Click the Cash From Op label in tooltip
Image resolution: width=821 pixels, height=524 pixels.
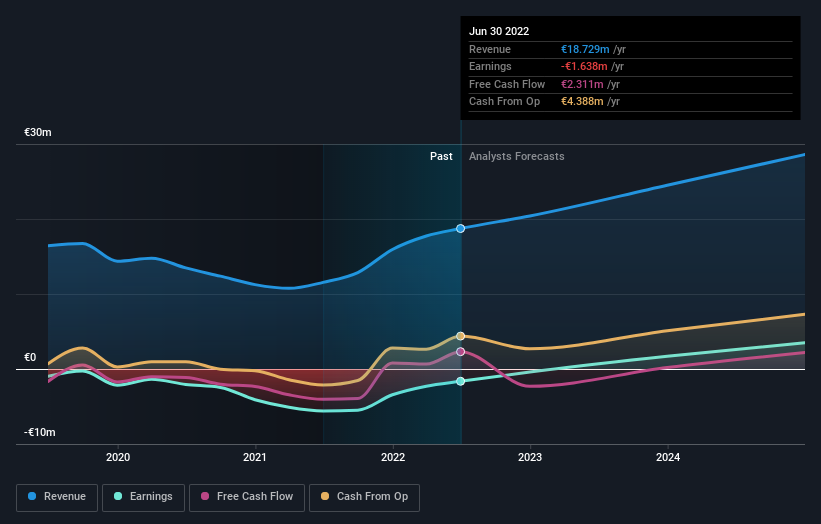[x=504, y=102]
